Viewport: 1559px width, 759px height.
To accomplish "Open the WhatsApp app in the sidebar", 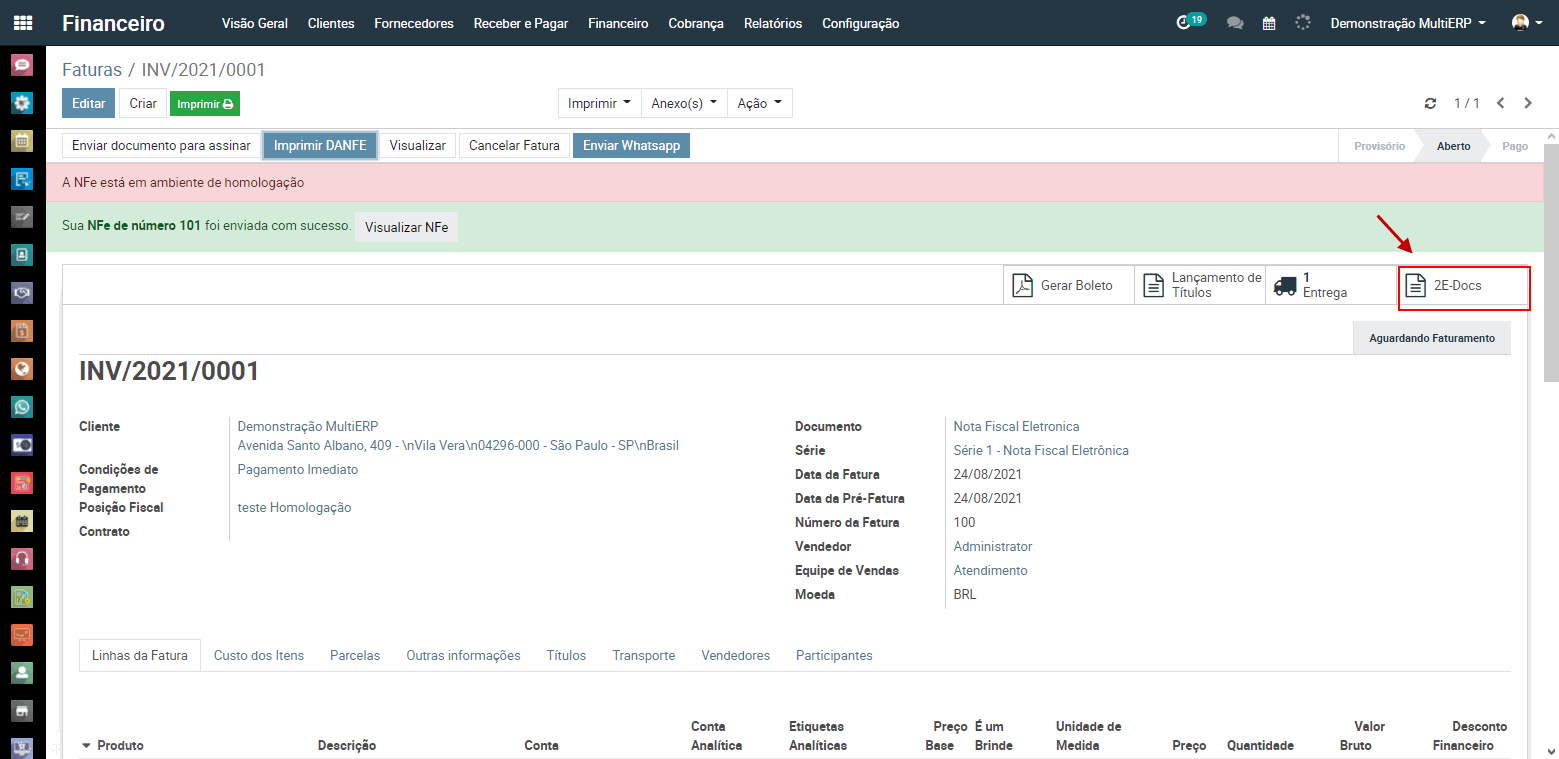I will 22,407.
